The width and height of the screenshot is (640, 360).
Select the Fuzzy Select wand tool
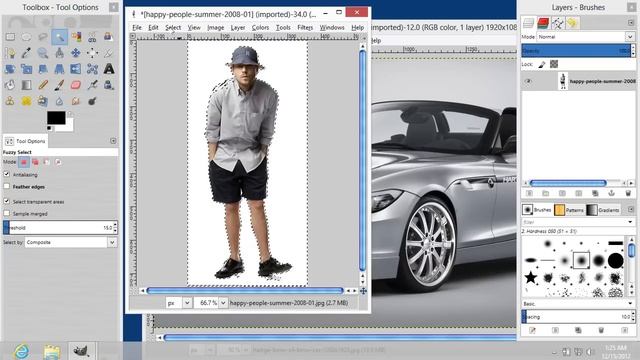(x=59, y=37)
